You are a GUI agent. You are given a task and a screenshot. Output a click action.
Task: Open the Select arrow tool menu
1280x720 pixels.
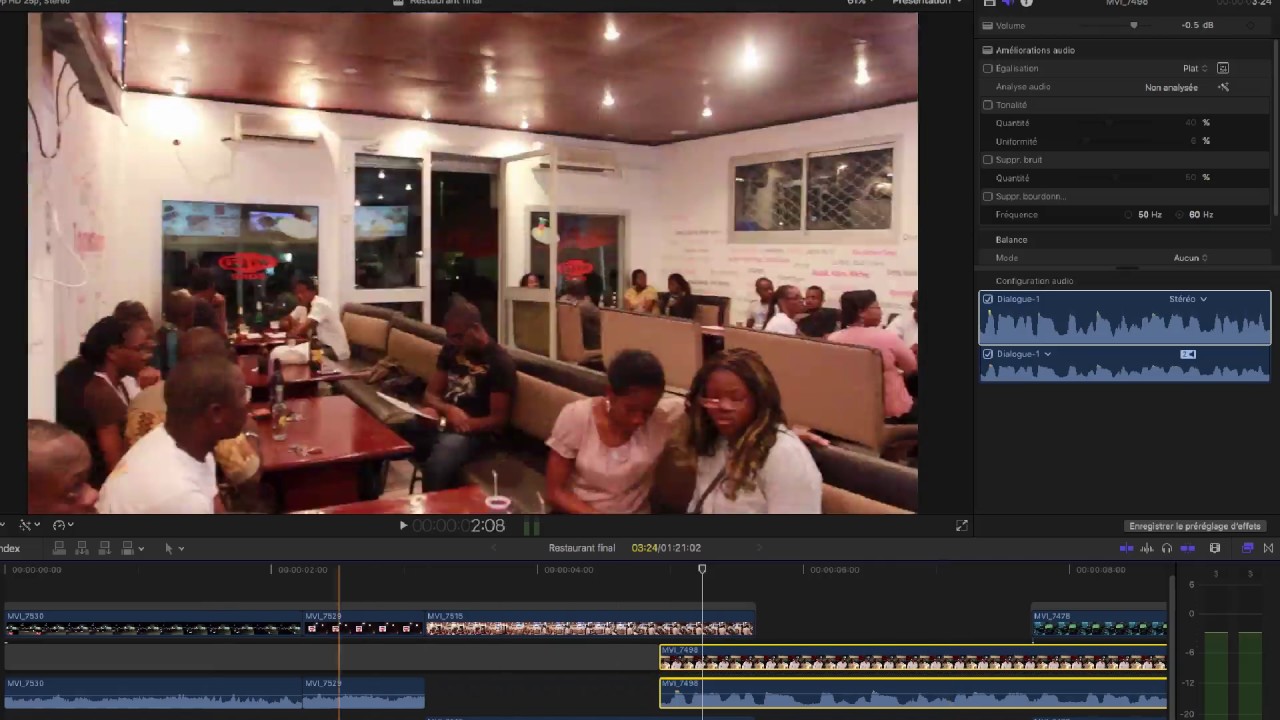(173, 548)
